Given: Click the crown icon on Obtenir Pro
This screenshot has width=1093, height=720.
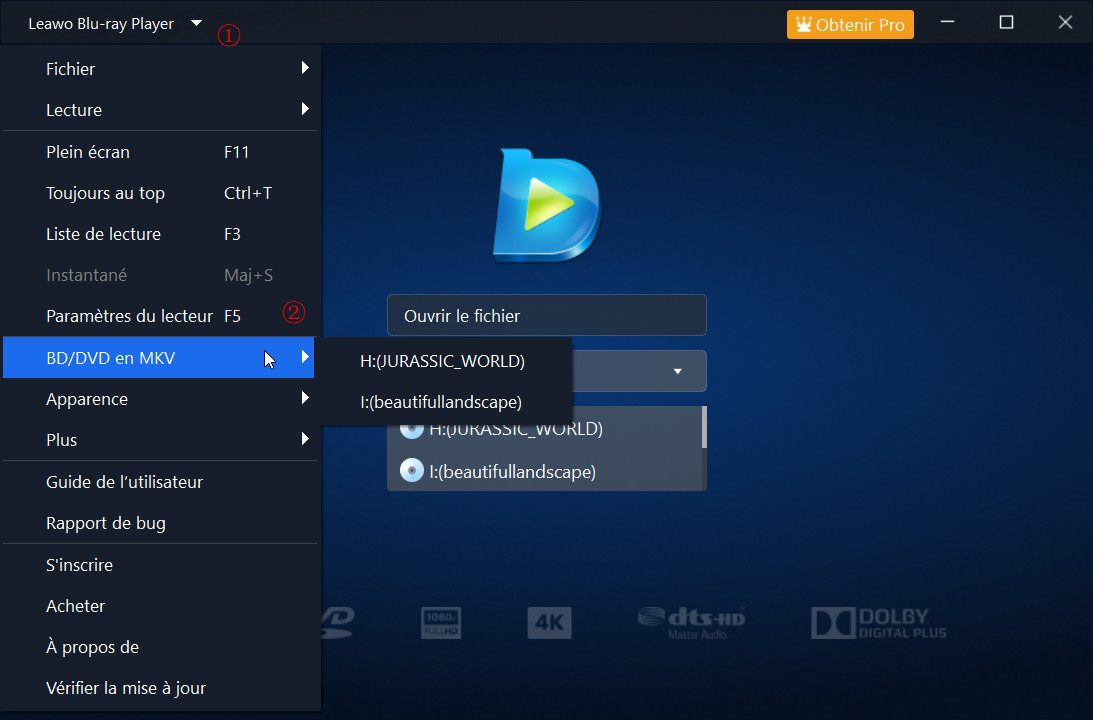Looking at the screenshot, I should click(x=804, y=24).
